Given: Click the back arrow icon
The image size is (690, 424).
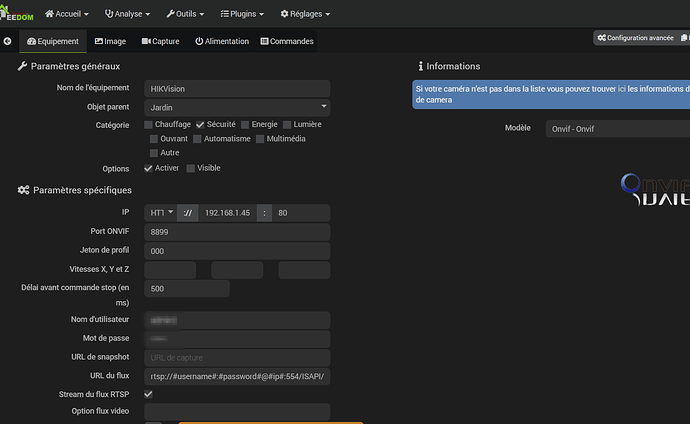Looking at the screenshot, I should click(7, 41).
